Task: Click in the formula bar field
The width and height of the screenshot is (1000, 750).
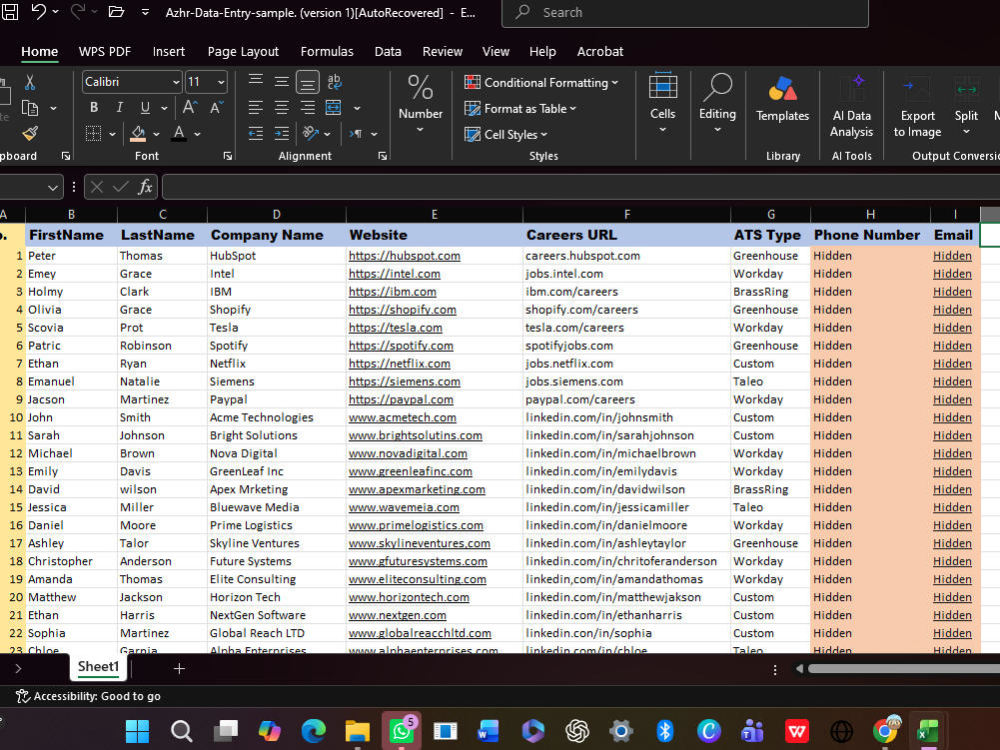Action: point(580,188)
